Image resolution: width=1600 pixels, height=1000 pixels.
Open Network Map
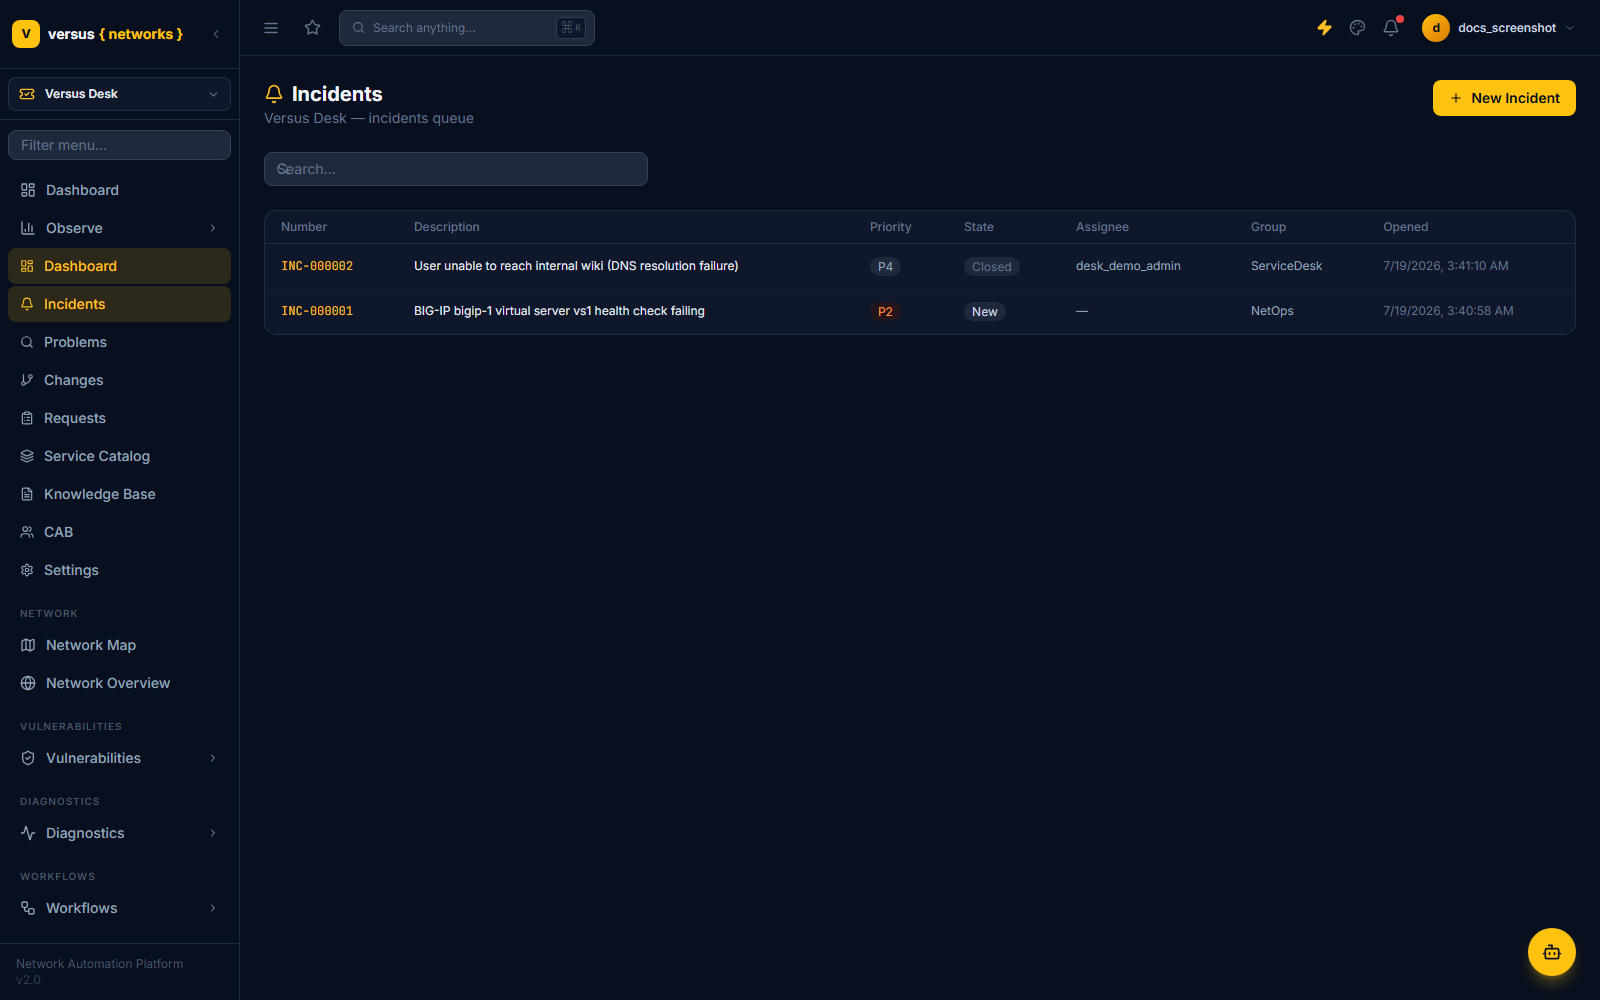coord(119,645)
